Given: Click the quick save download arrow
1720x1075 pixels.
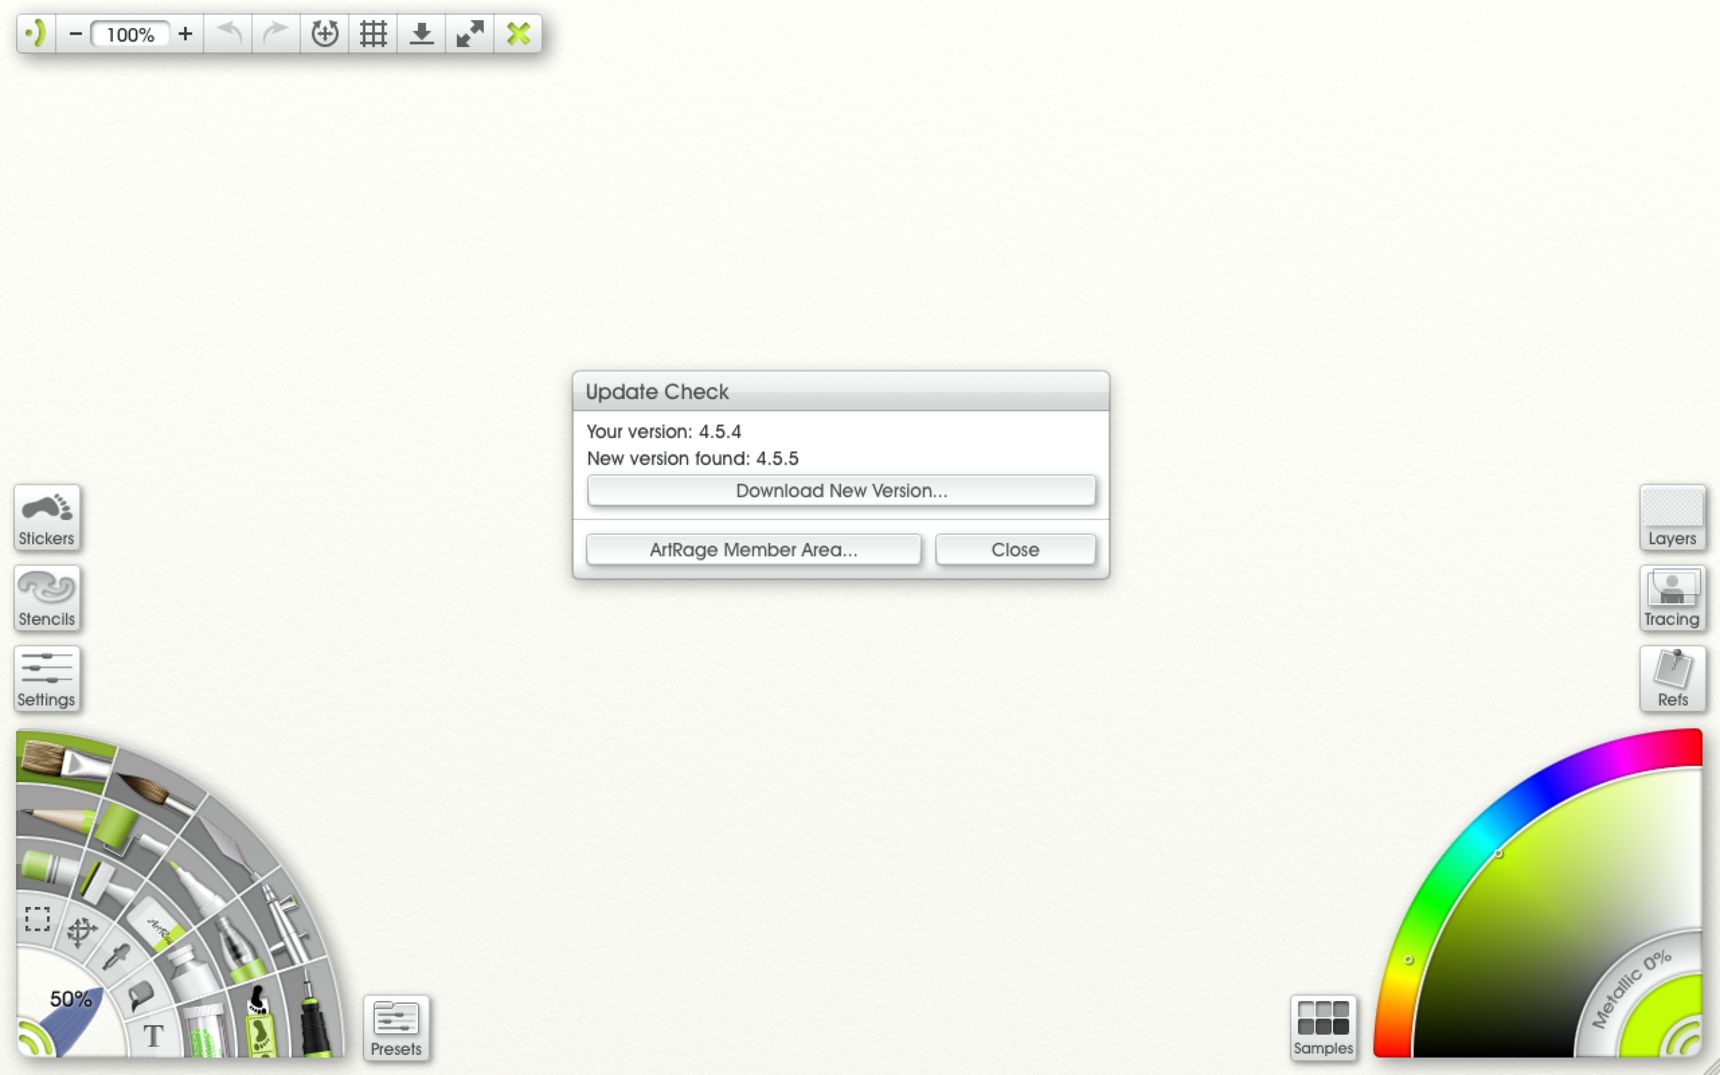Looking at the screenshot, I should [422, 34].
